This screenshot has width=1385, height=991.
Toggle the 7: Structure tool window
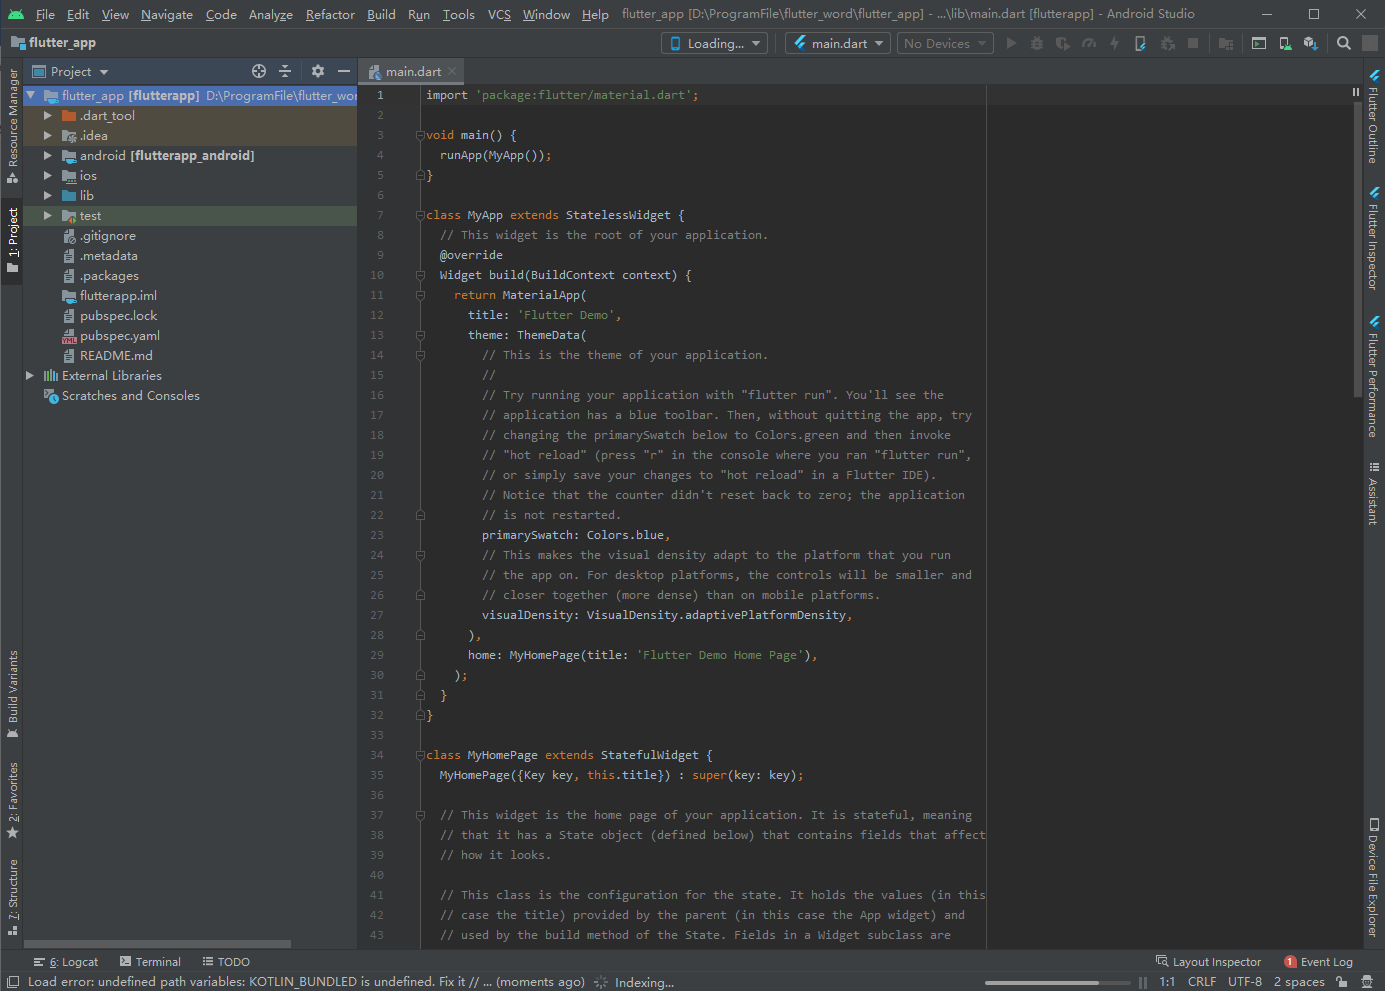pyautogui.click(x=12, y=896)
